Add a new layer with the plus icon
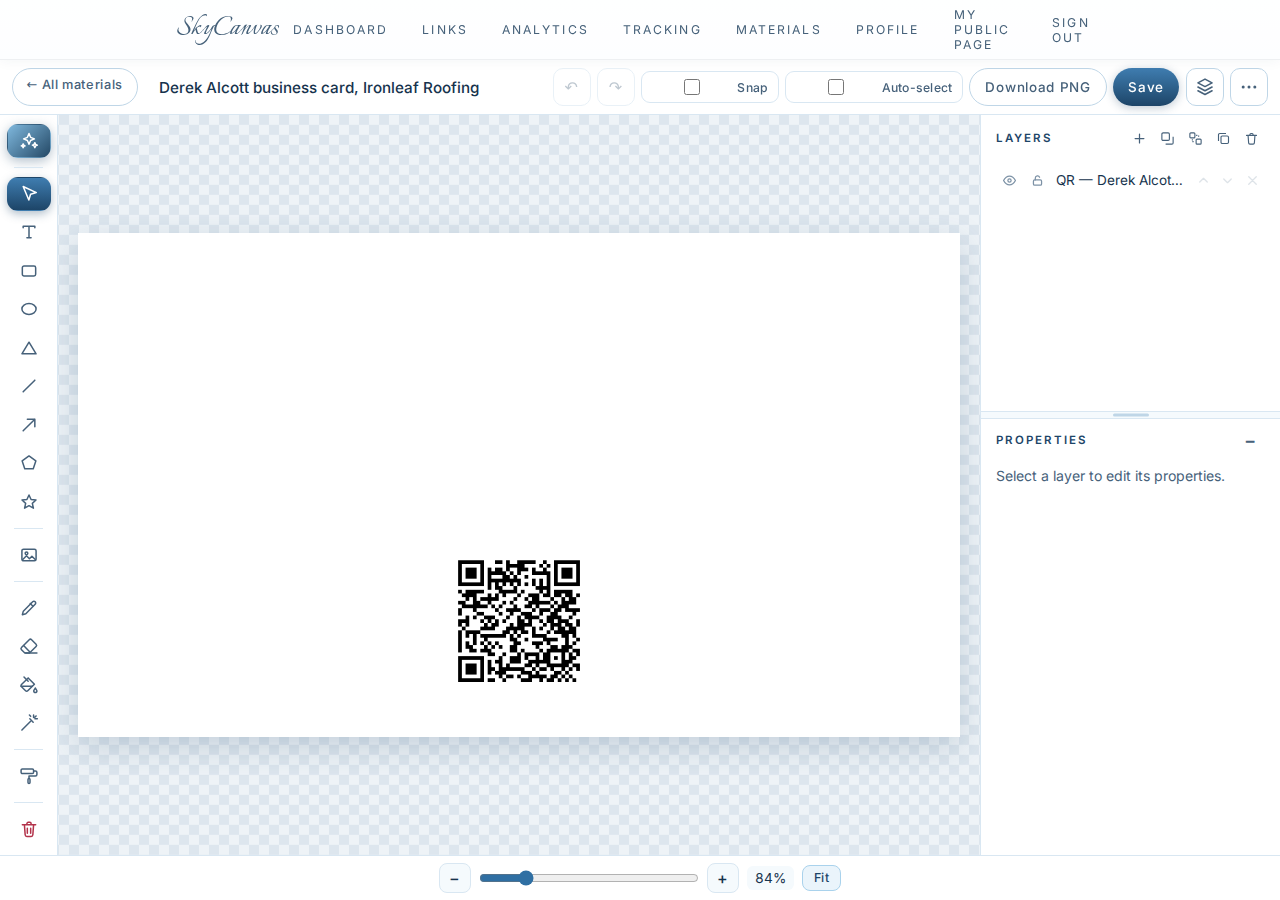The image size is (1280, 900). tap(1139, 139)
